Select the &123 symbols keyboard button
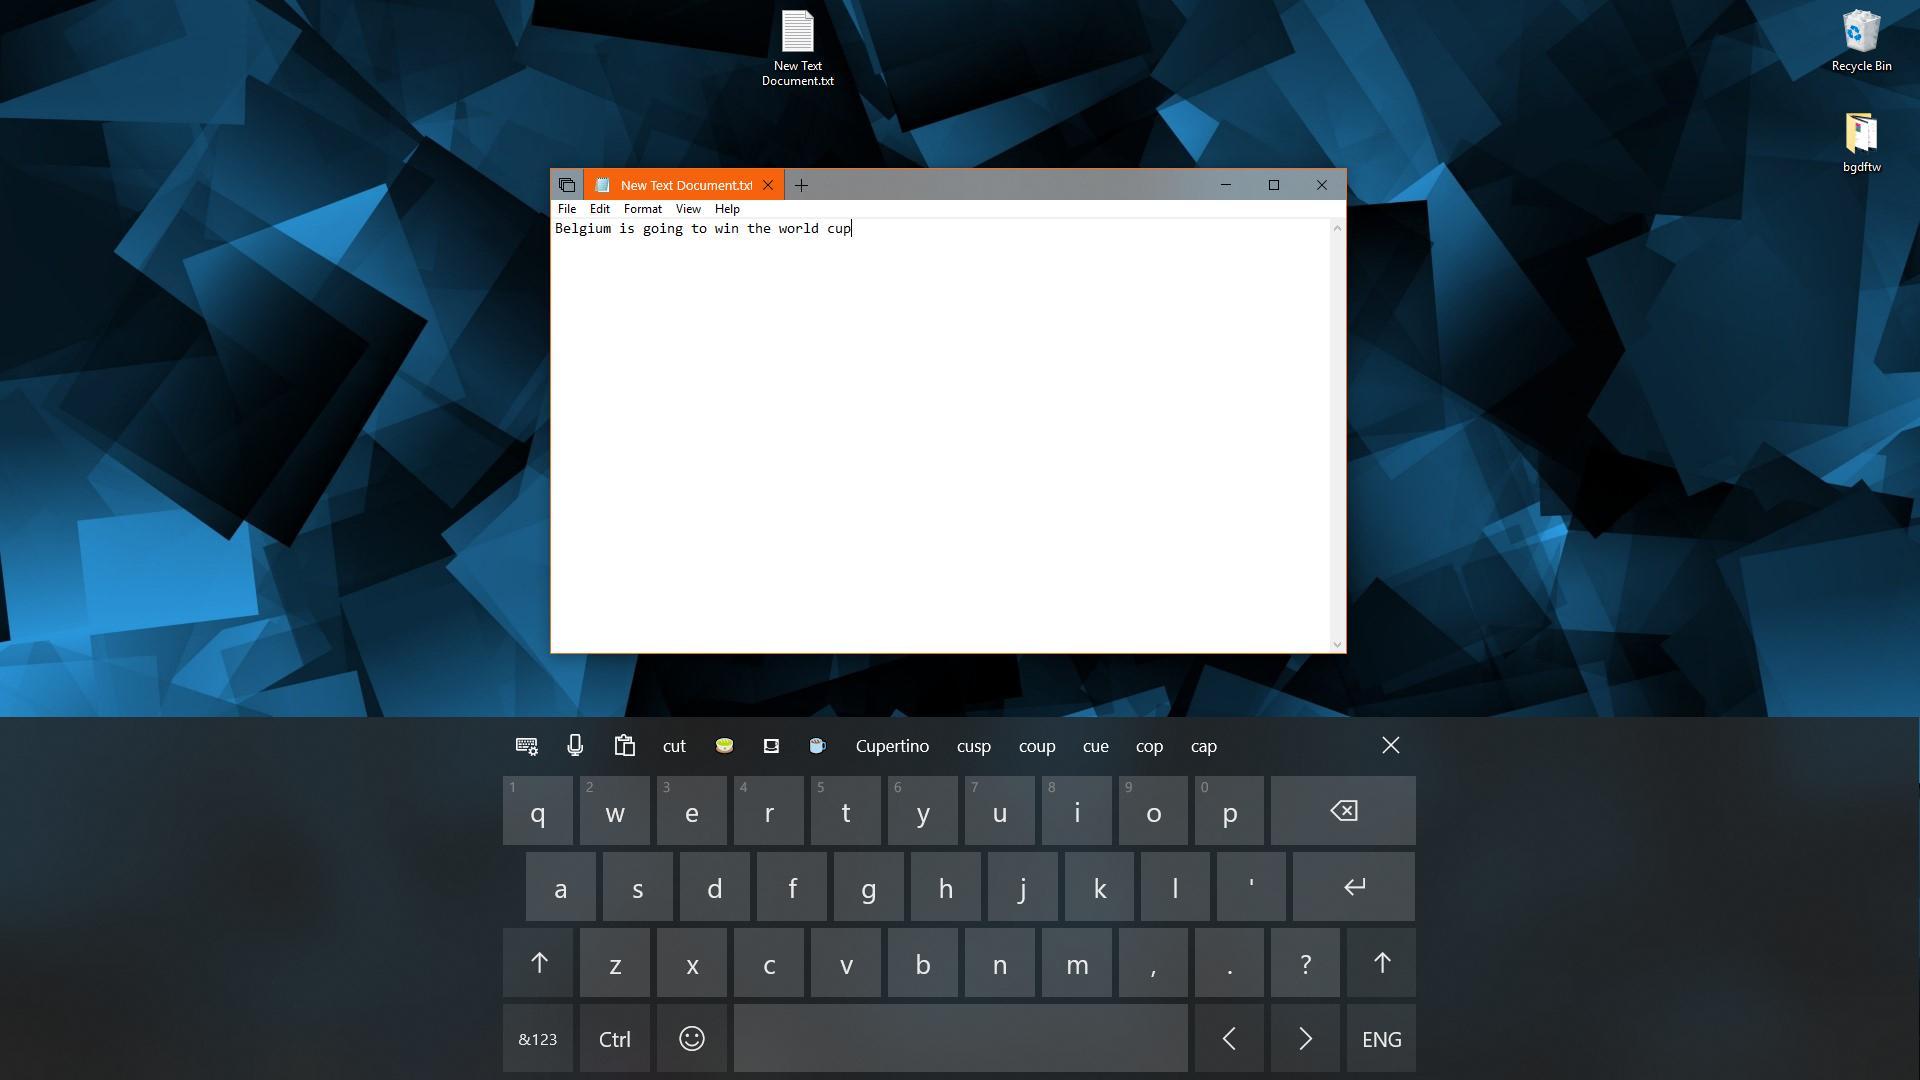 point(537,1038)
